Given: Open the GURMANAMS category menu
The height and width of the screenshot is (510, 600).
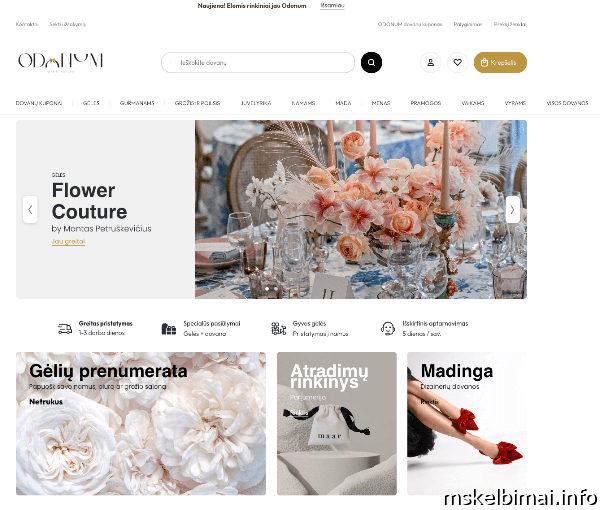Looking at the screenshot, I should [x=137, y=103].
